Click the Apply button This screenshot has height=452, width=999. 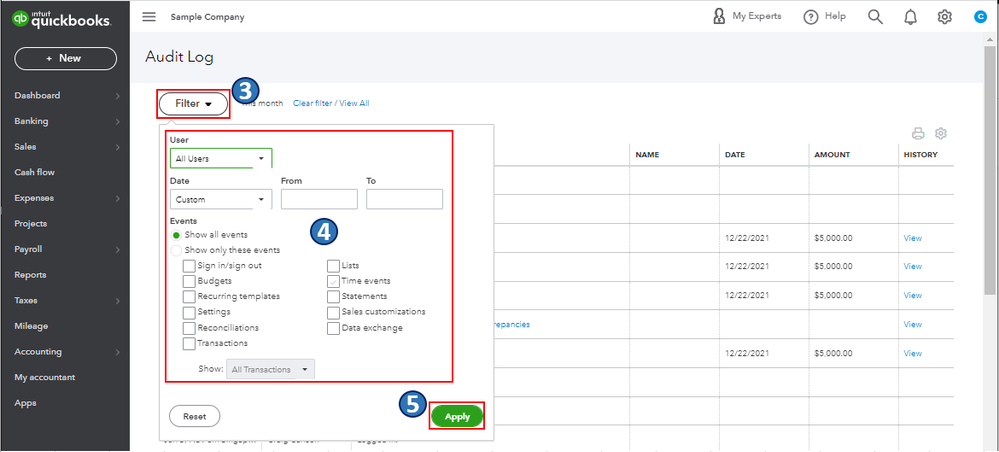[x=457, y=416]
